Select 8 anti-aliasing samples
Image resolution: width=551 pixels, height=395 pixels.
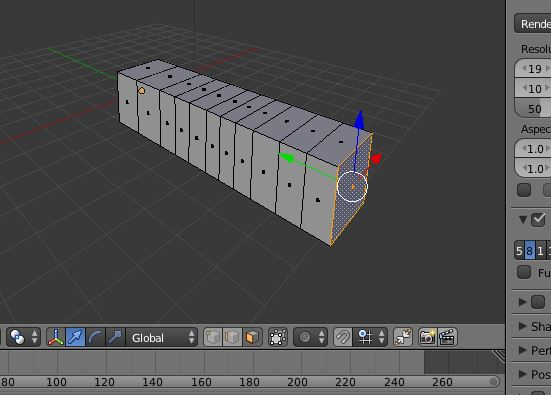click(530, 251)
